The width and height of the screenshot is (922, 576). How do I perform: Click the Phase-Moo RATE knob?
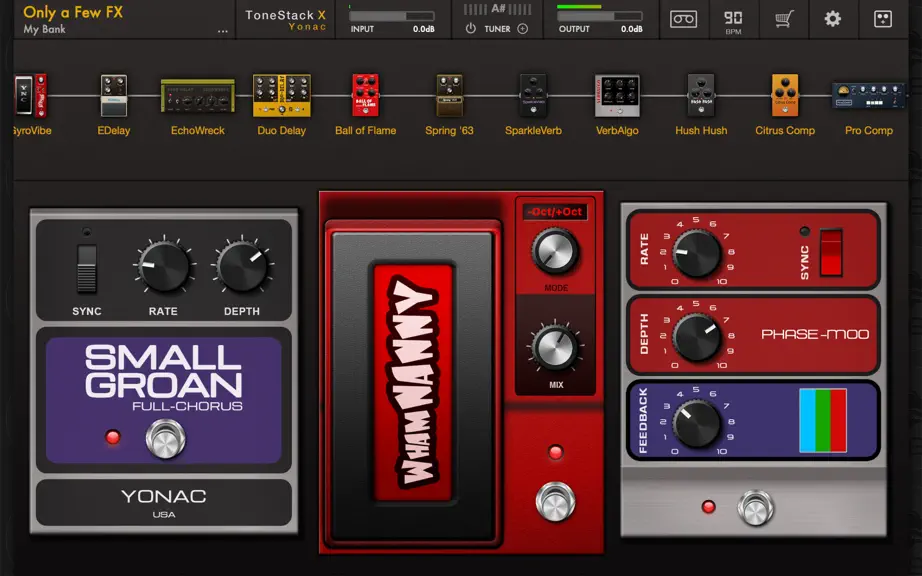coord(697,253)
